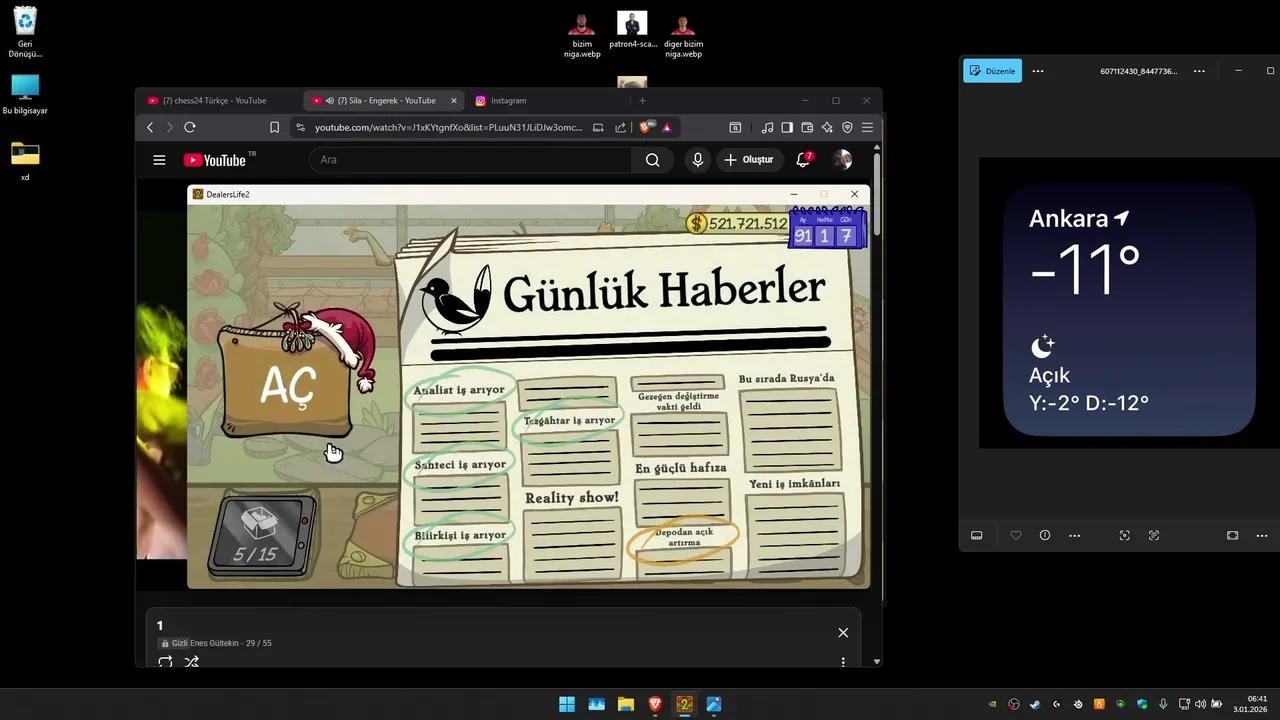Viewport: 1280px width, 720px height.
Task: Favorite the photo with heart icon
Action: 1016,536
